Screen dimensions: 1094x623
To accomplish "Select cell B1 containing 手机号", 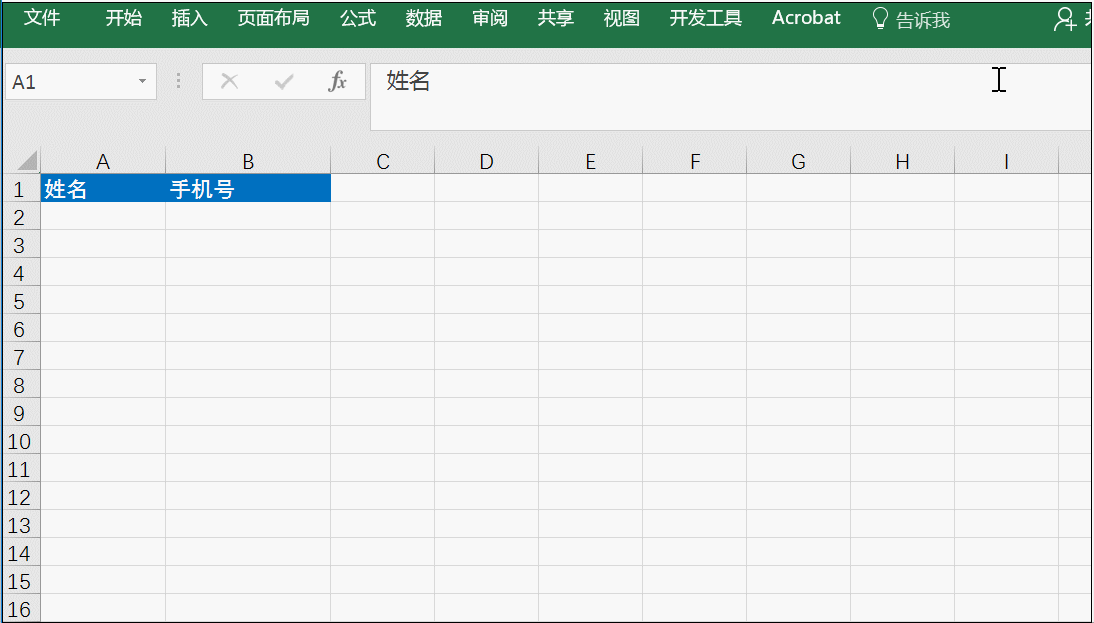I will click(248, 189).
